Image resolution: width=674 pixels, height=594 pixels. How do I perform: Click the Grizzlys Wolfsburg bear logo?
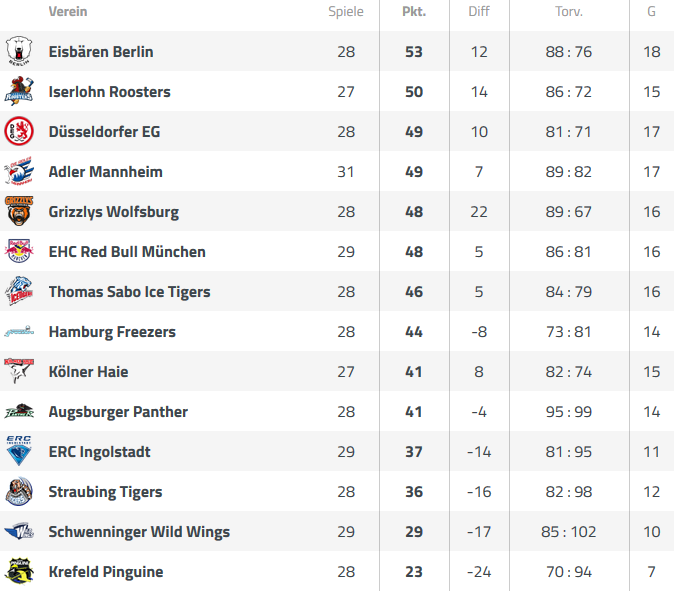(x=19, y=211)
